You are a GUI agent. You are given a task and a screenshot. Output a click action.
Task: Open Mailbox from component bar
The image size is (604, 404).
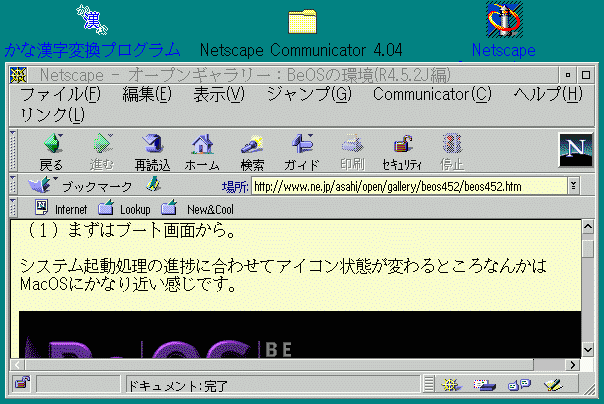tap(485, 384)
